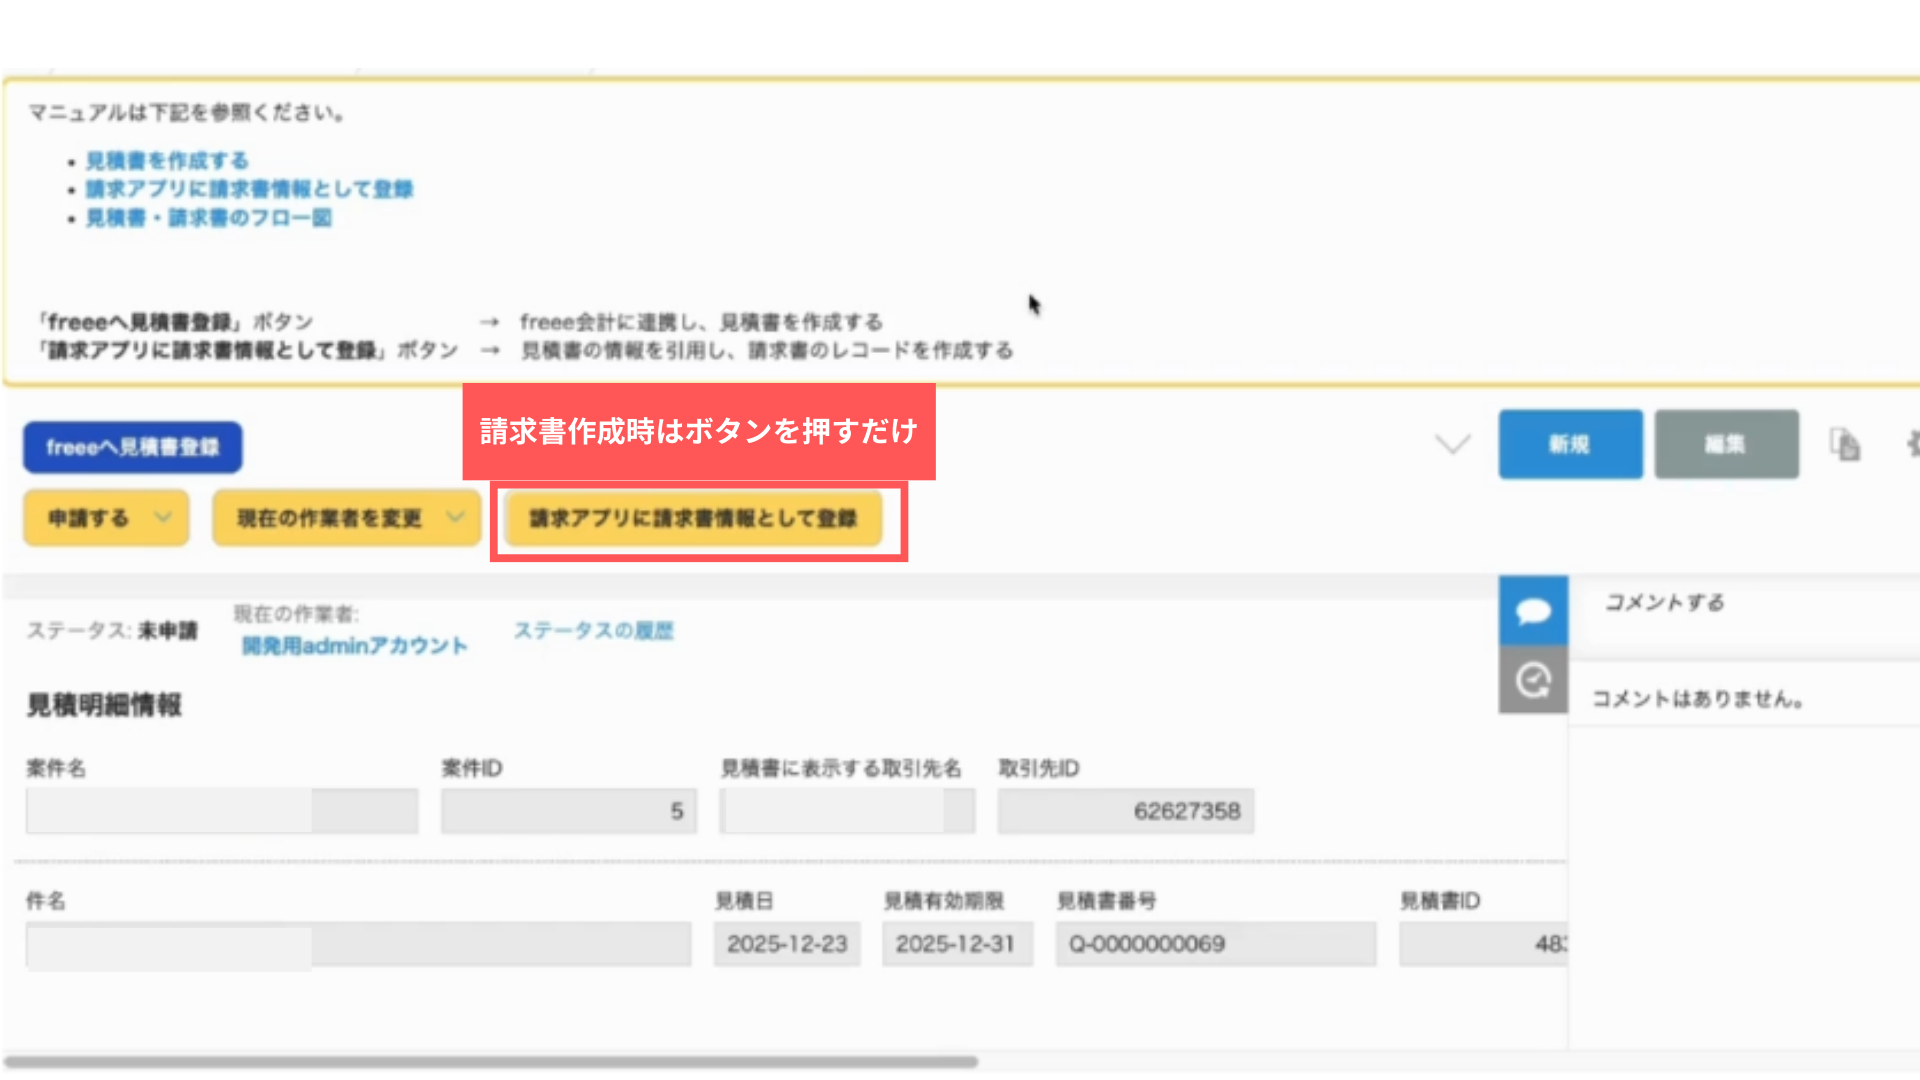The height and width of the screenshot is (1080, 1920).
Task: Open the 見積書を作成する manual link
Action: (166, 160)
